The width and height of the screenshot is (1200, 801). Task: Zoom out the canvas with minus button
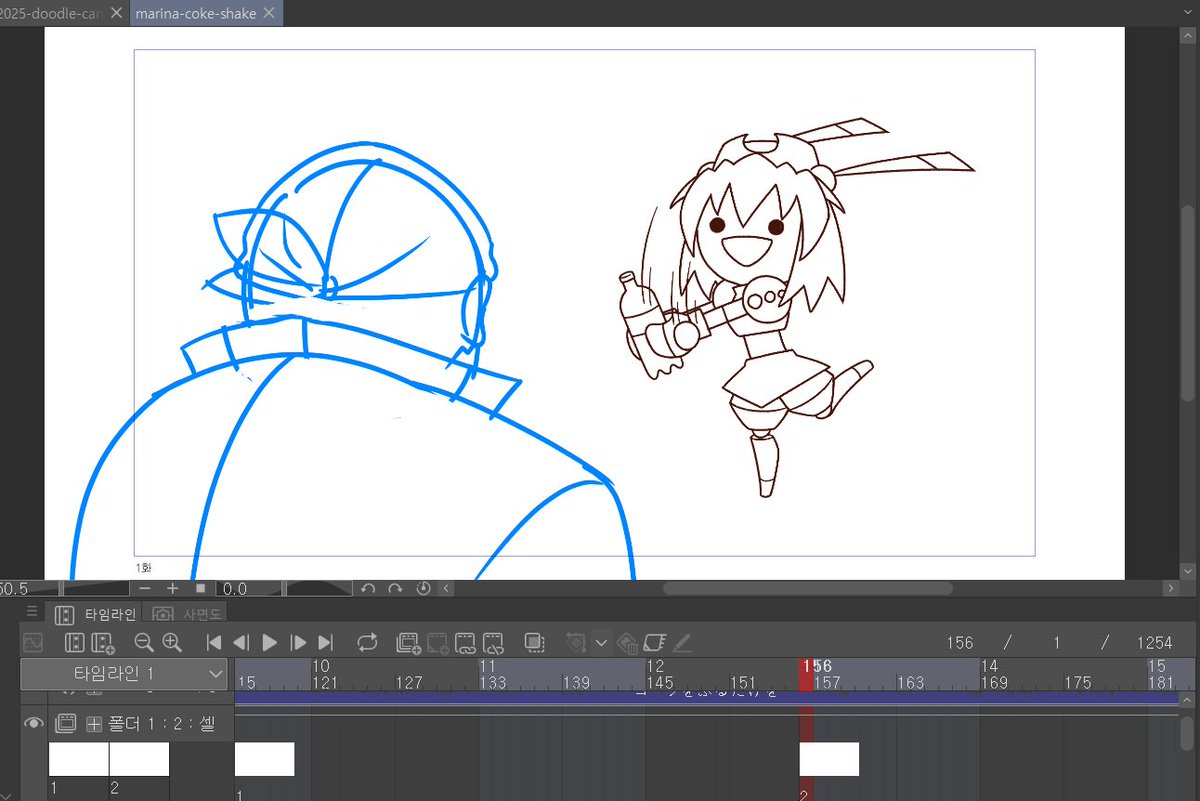(x=145, y=589)
